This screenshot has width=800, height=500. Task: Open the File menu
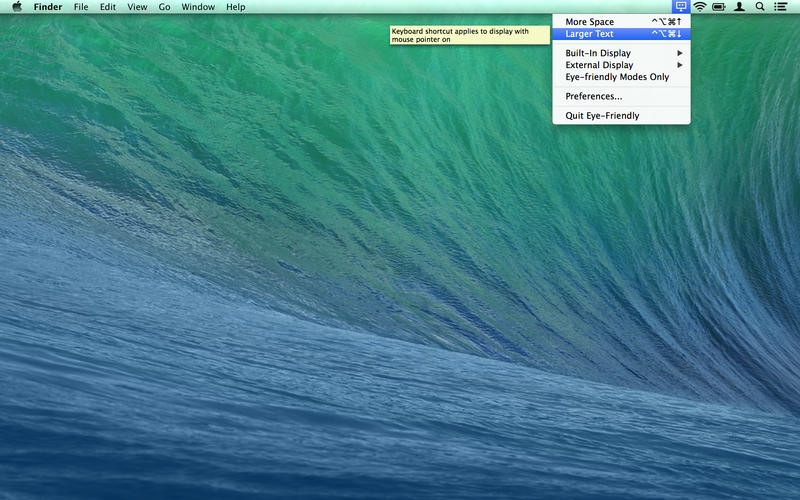point(81,7)
